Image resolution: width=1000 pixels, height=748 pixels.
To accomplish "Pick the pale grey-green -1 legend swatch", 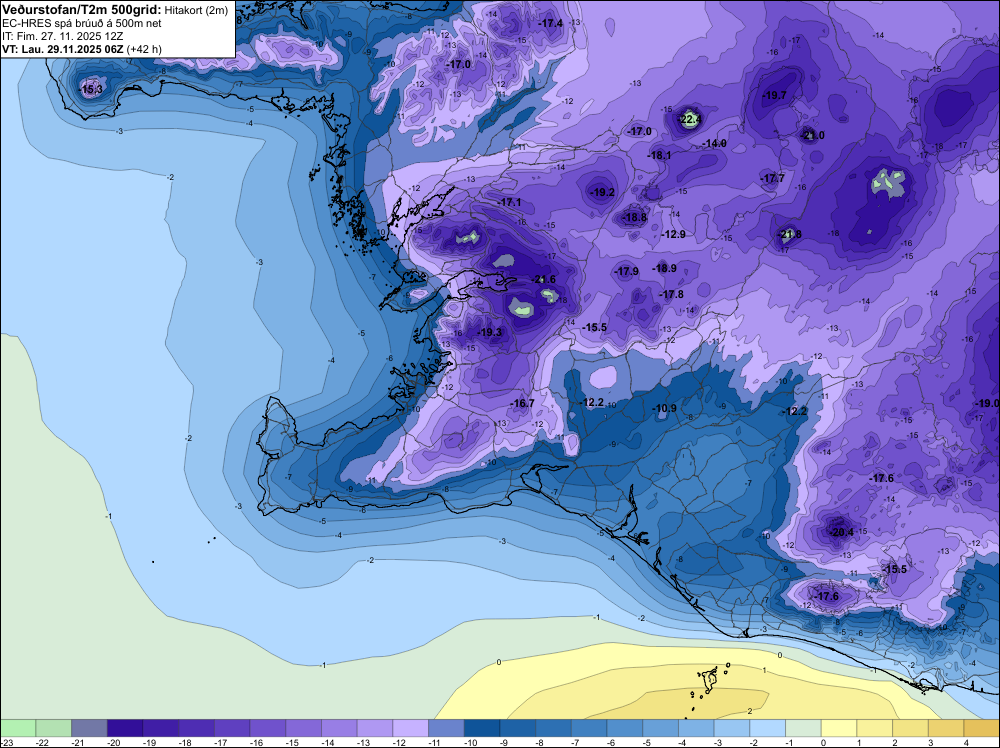I will point(804,728).
